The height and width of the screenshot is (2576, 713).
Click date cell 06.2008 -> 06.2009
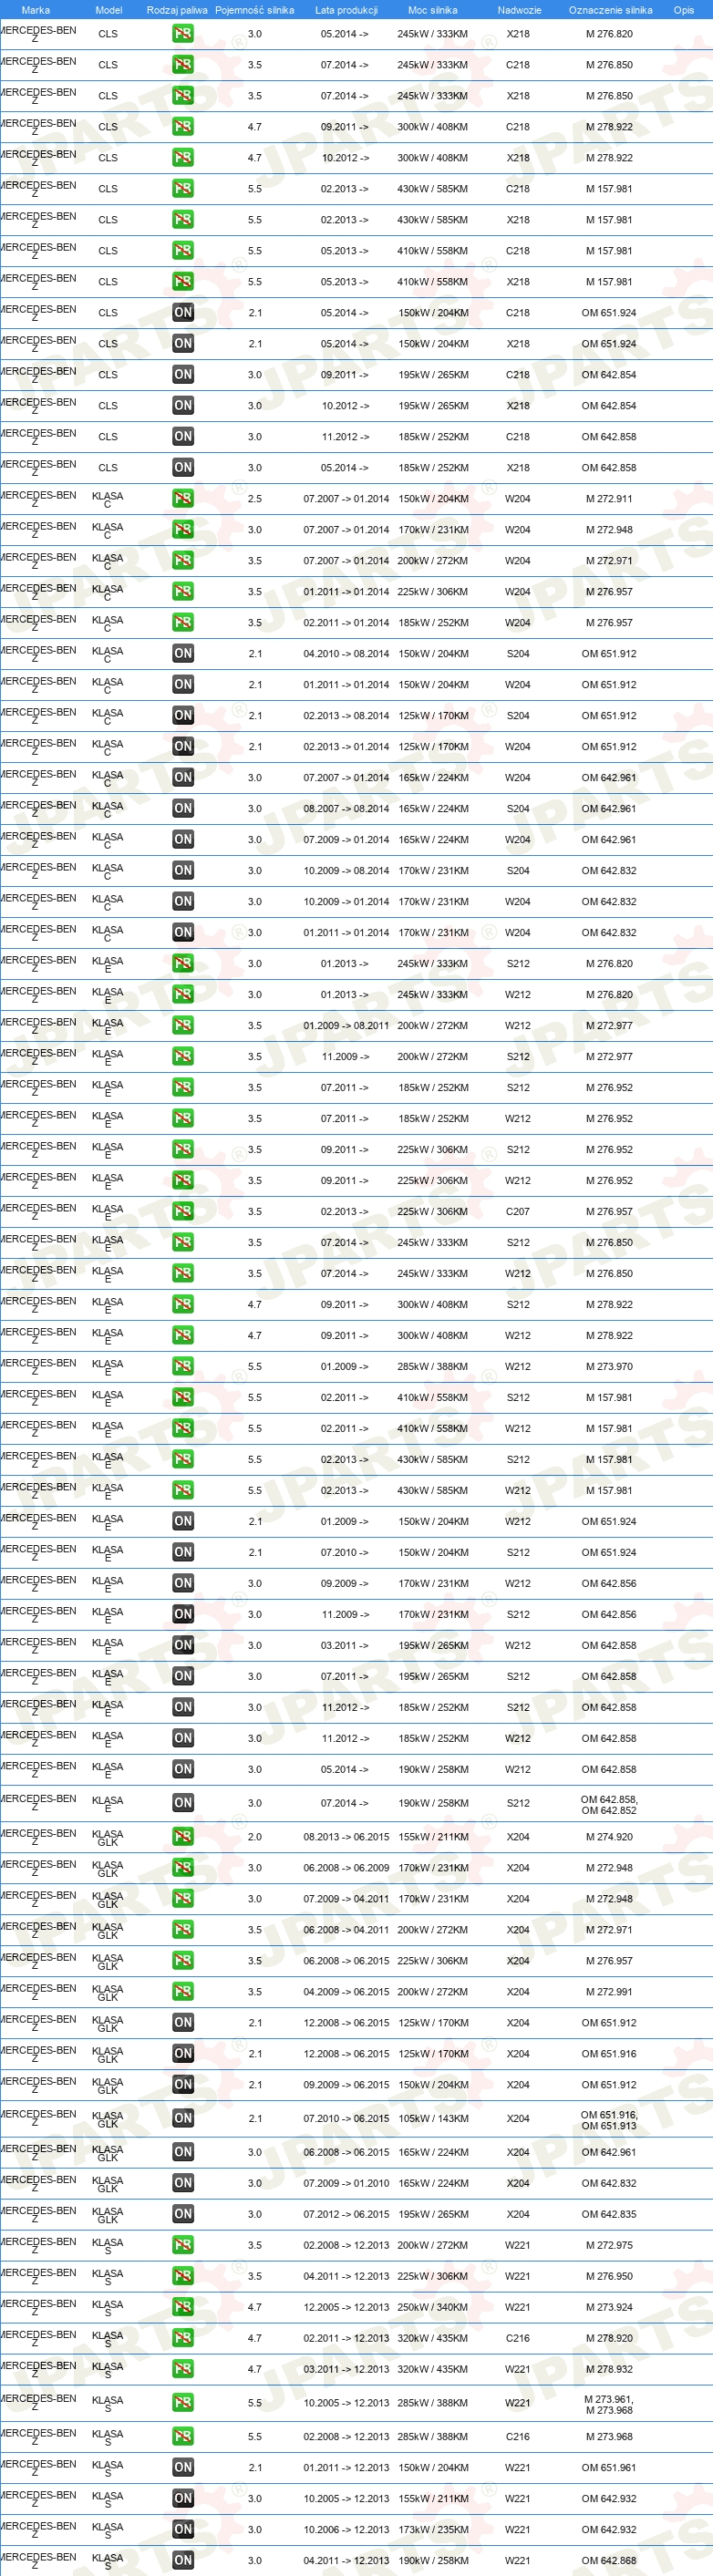(x=346, y=1868)
